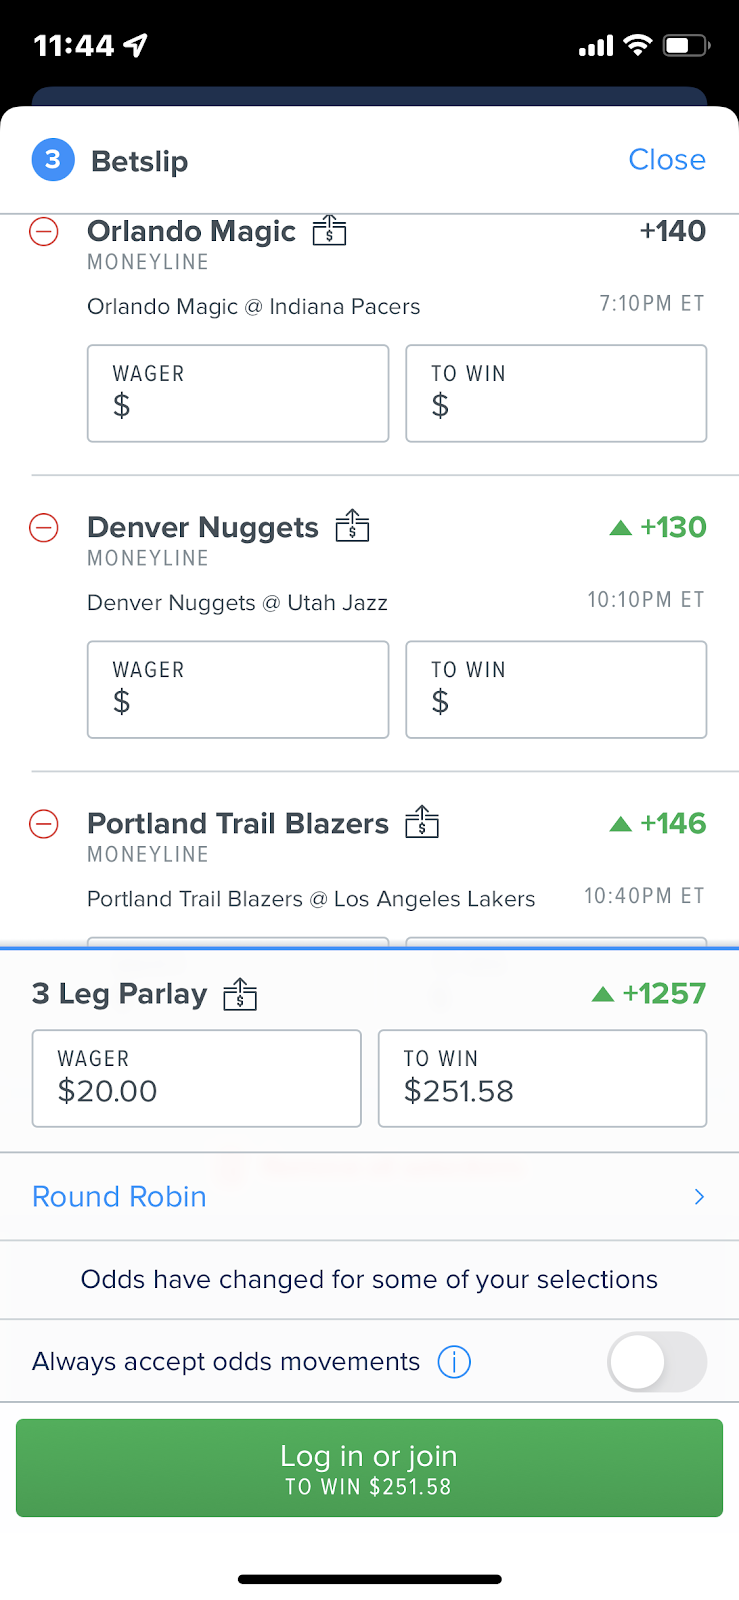Tap To Win field for Denver Nuggets
The width and height of the screenshot is (739, 1600).
click(556, 689)
